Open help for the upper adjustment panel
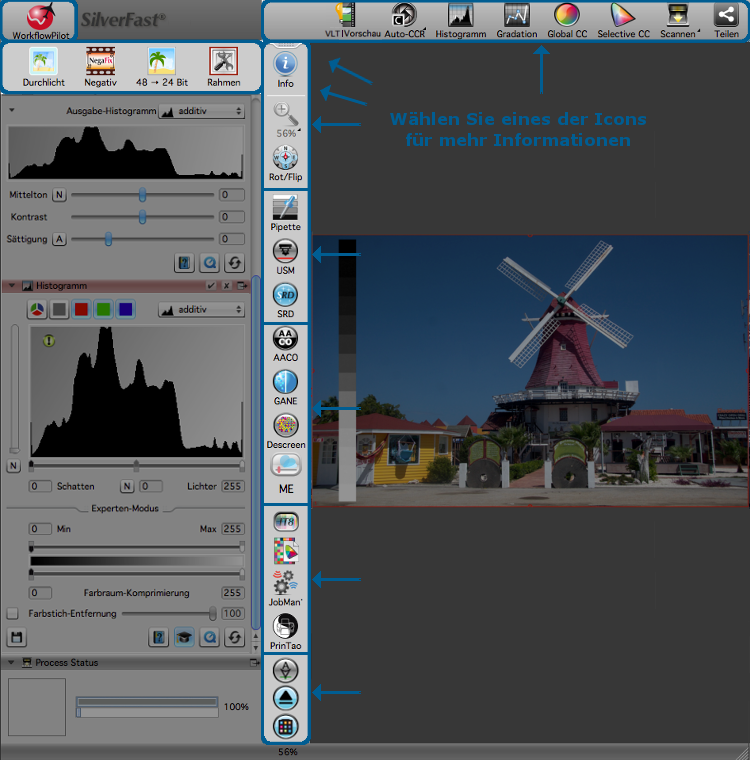Viewport: 750px width, 760px height. 184,263
